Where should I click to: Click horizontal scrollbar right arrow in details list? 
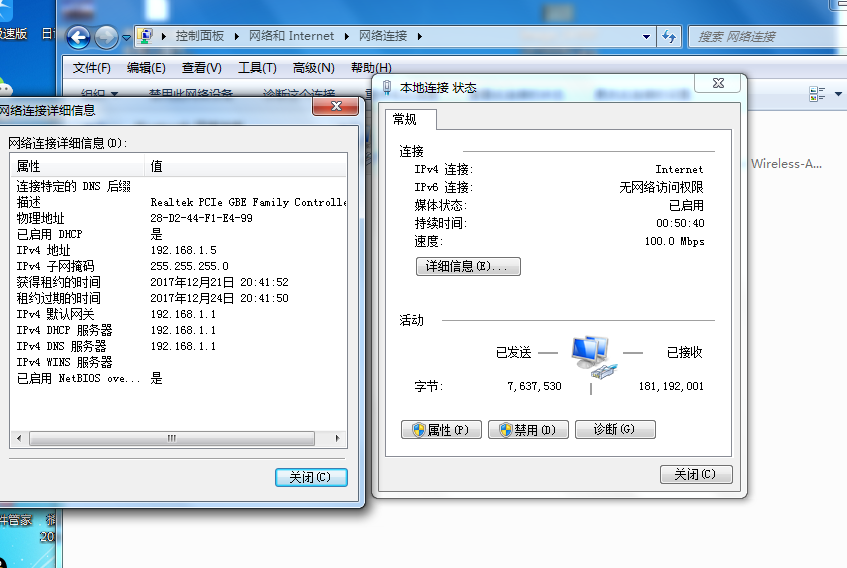338,438
